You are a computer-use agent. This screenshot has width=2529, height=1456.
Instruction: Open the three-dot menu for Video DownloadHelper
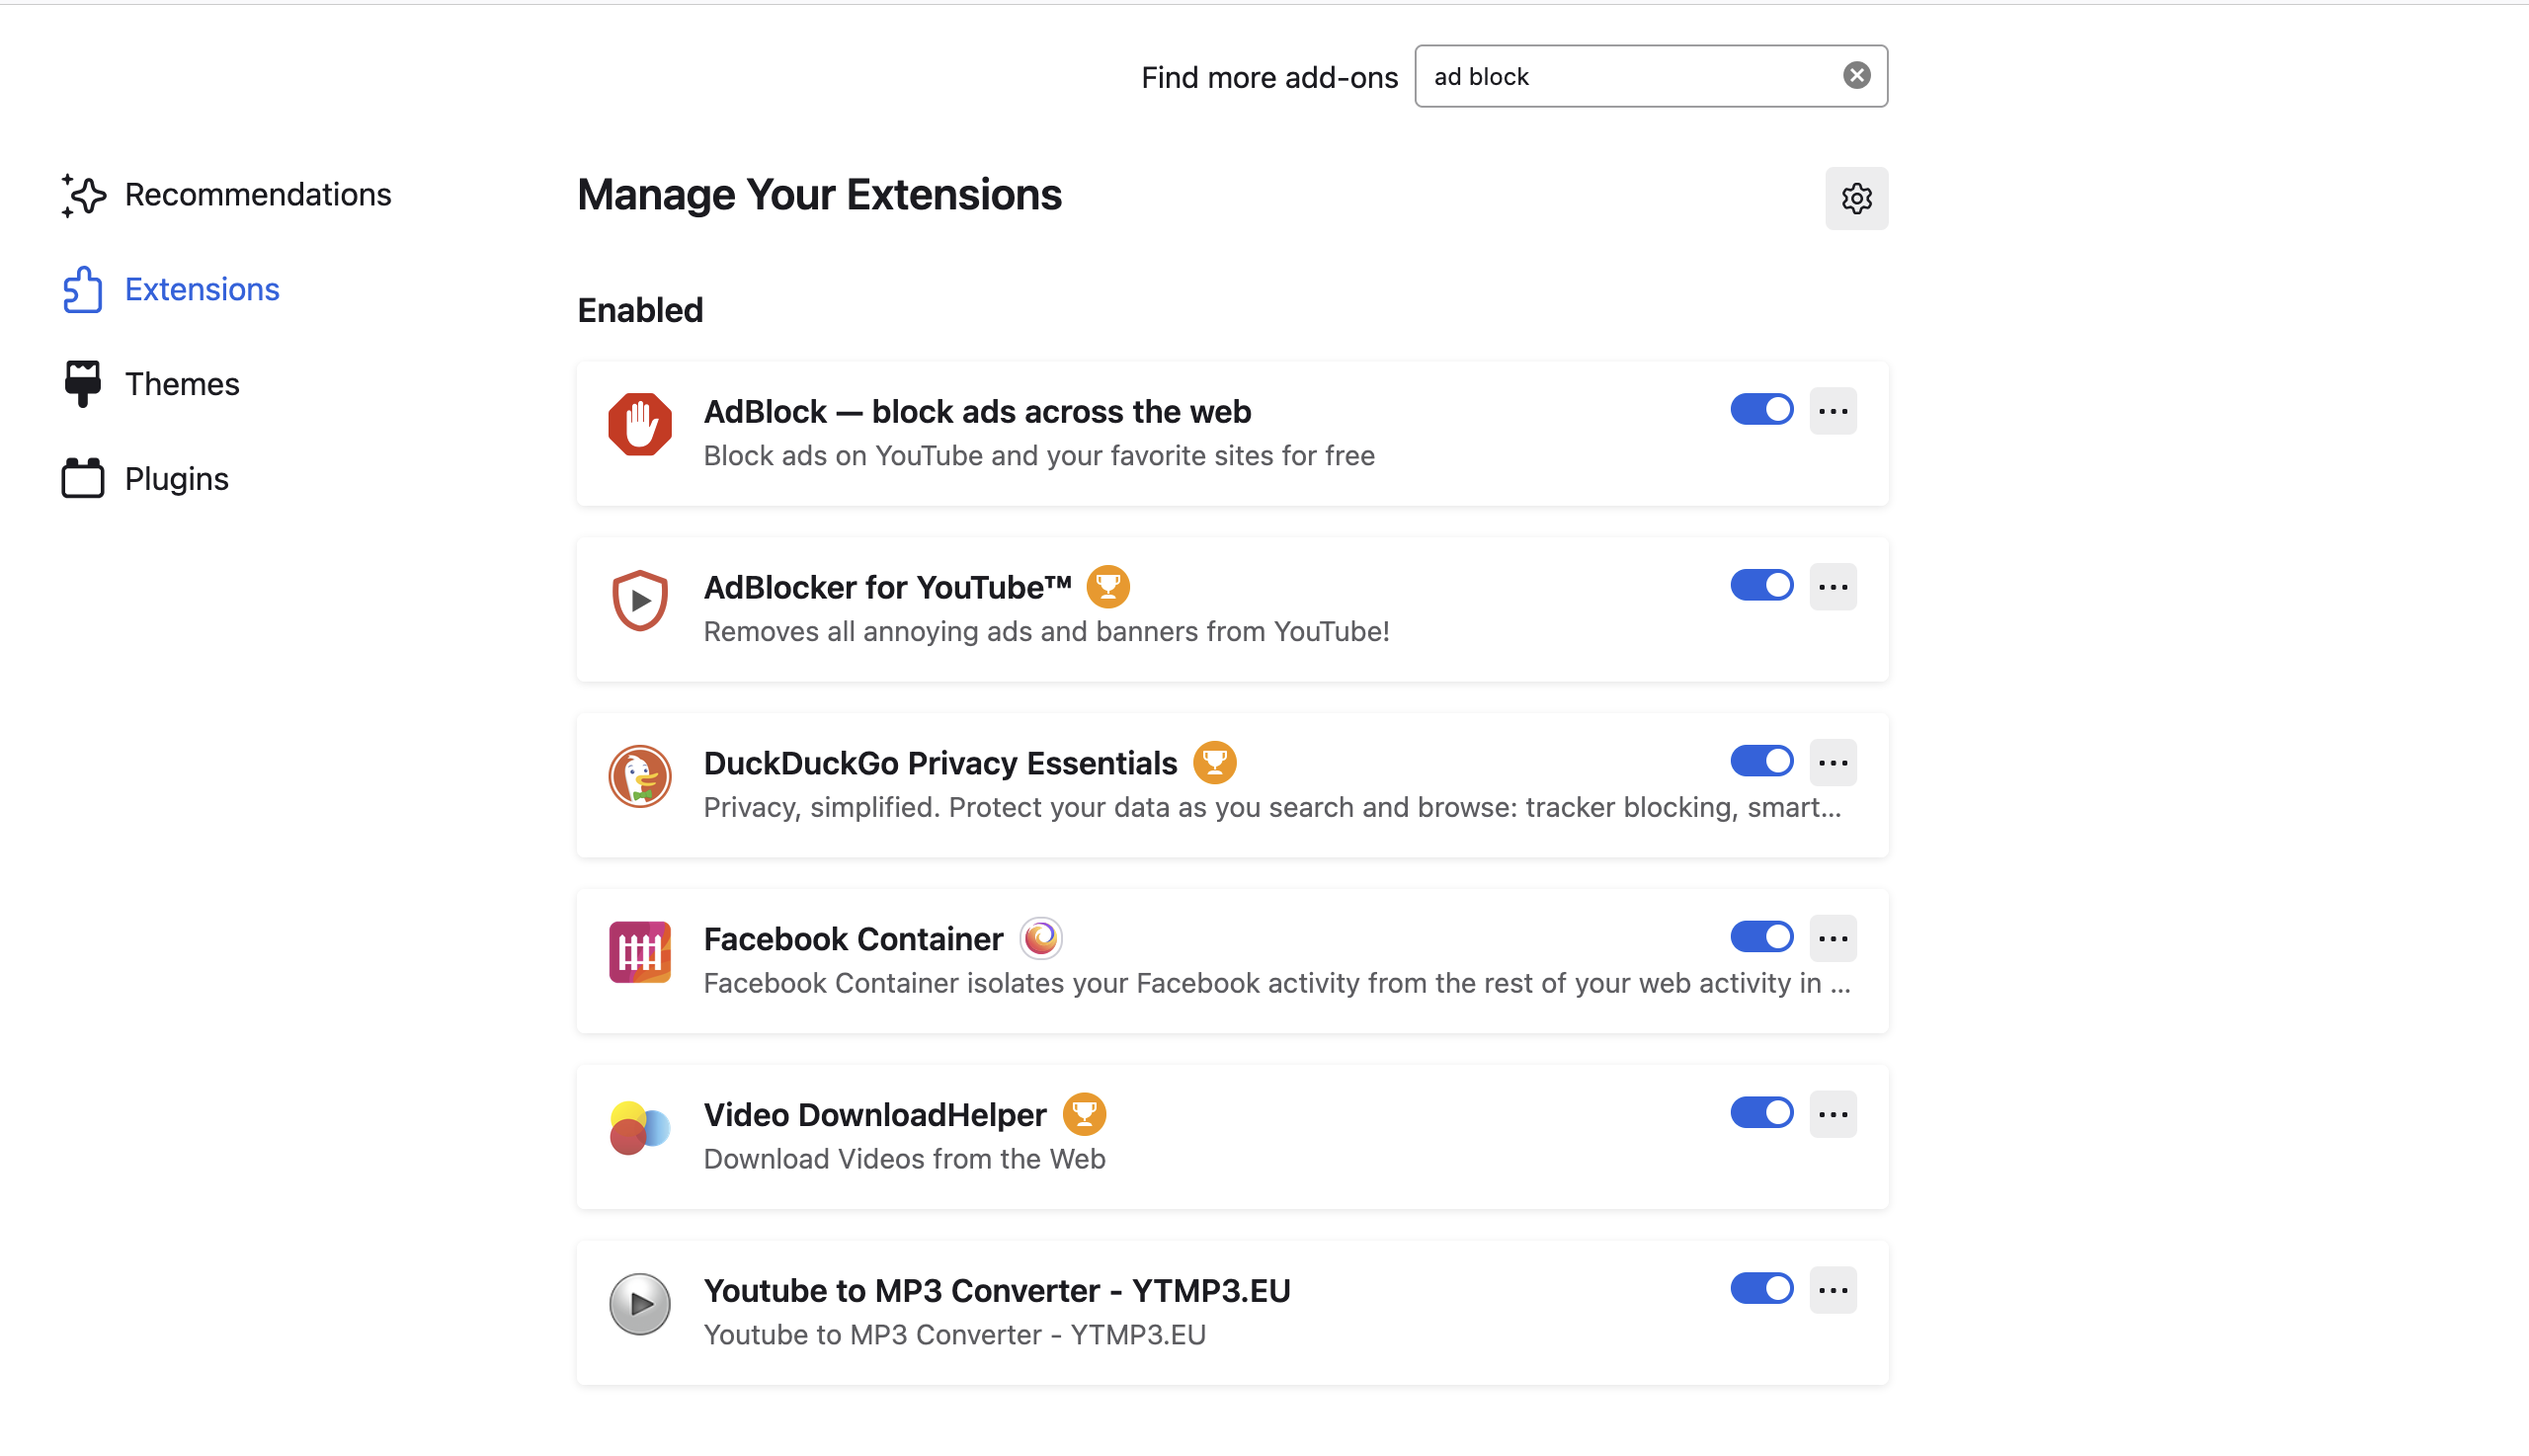coord(1833,1115)
